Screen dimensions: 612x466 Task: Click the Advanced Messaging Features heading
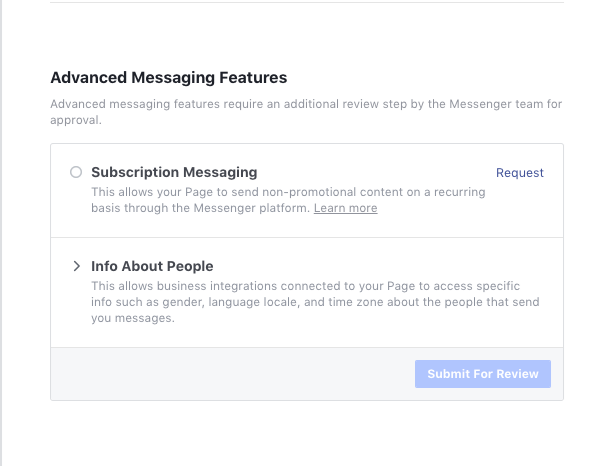169,78
